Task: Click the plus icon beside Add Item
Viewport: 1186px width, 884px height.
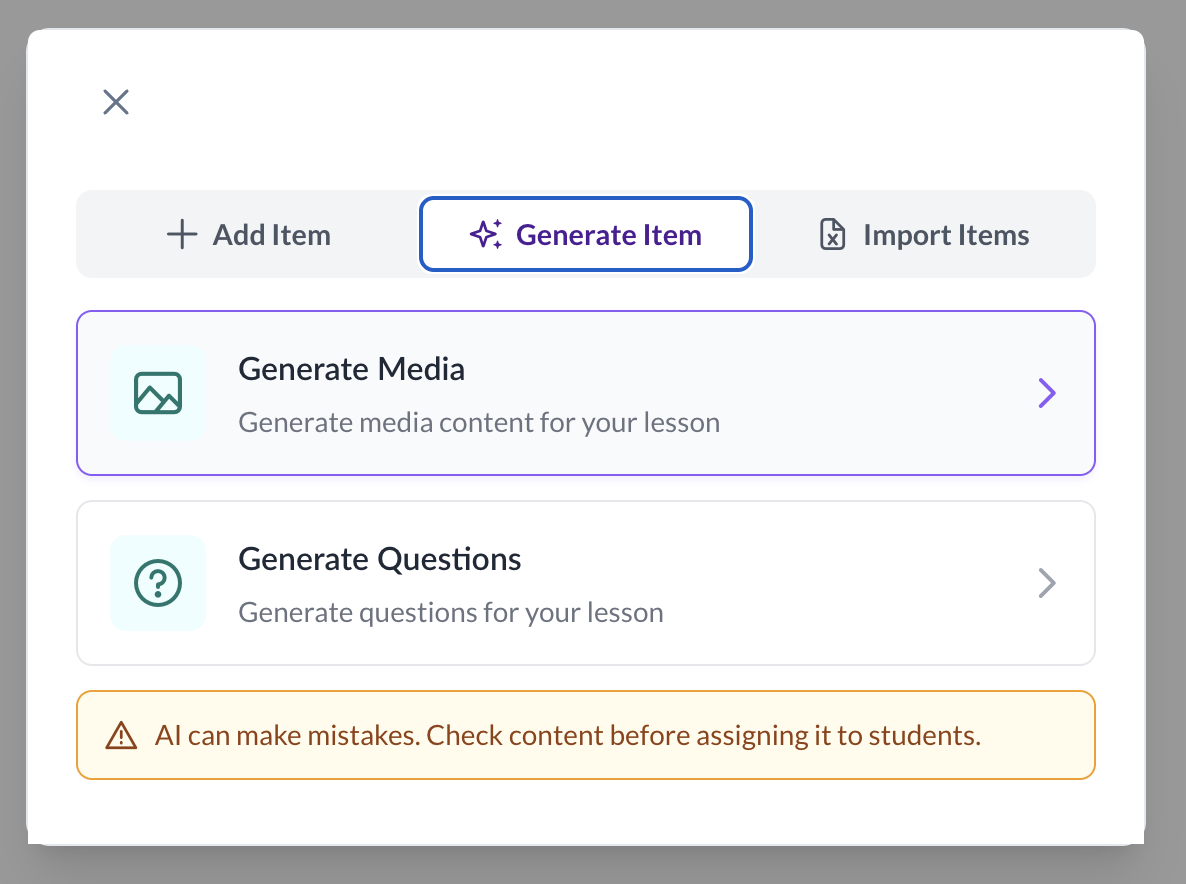Action: 182,234
